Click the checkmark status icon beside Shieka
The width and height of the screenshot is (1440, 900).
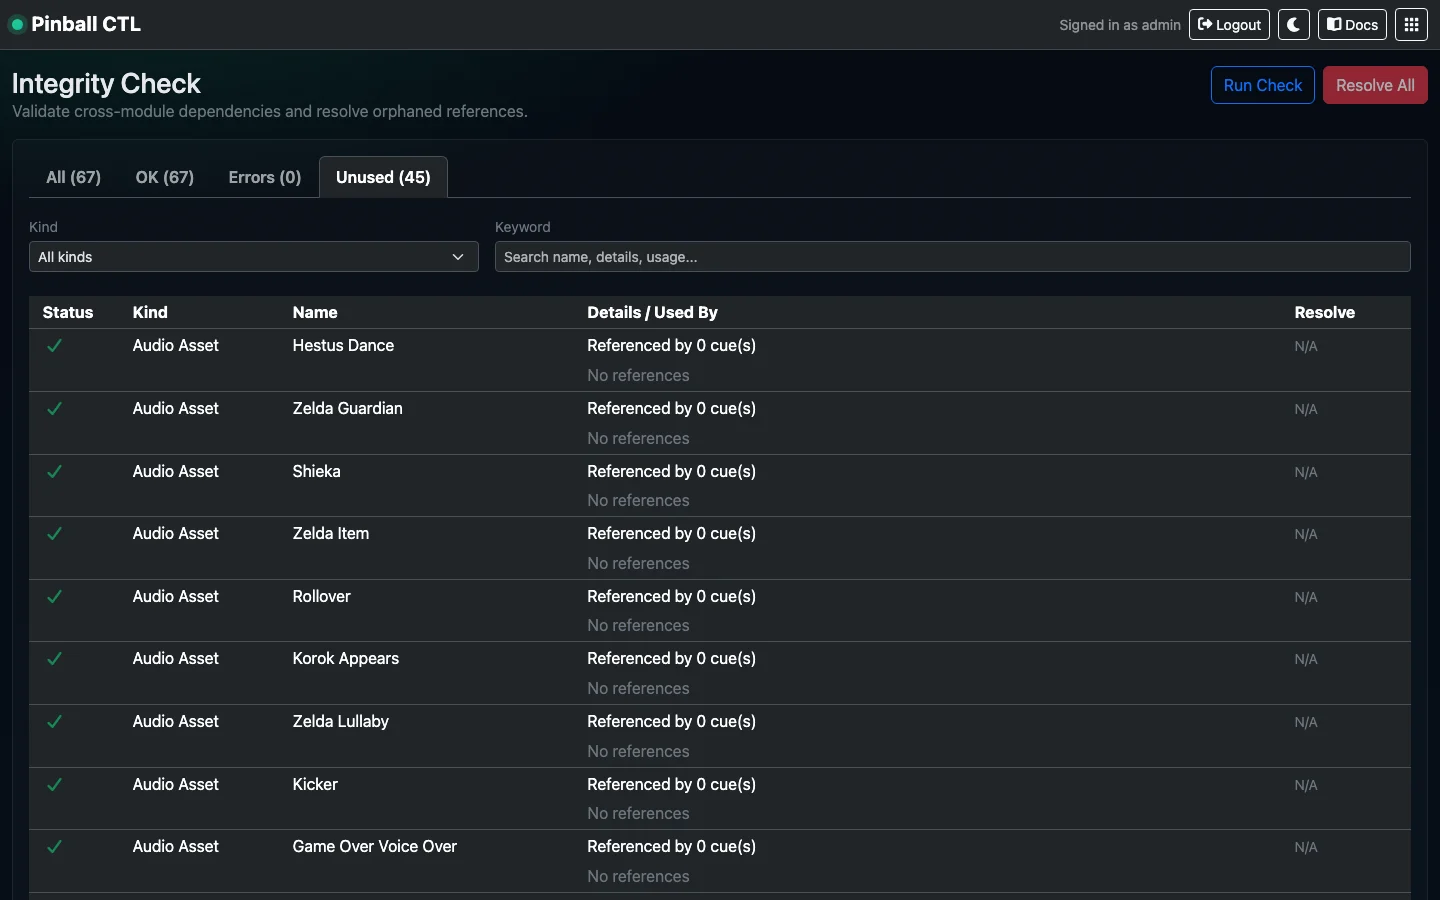pos(54,472)
